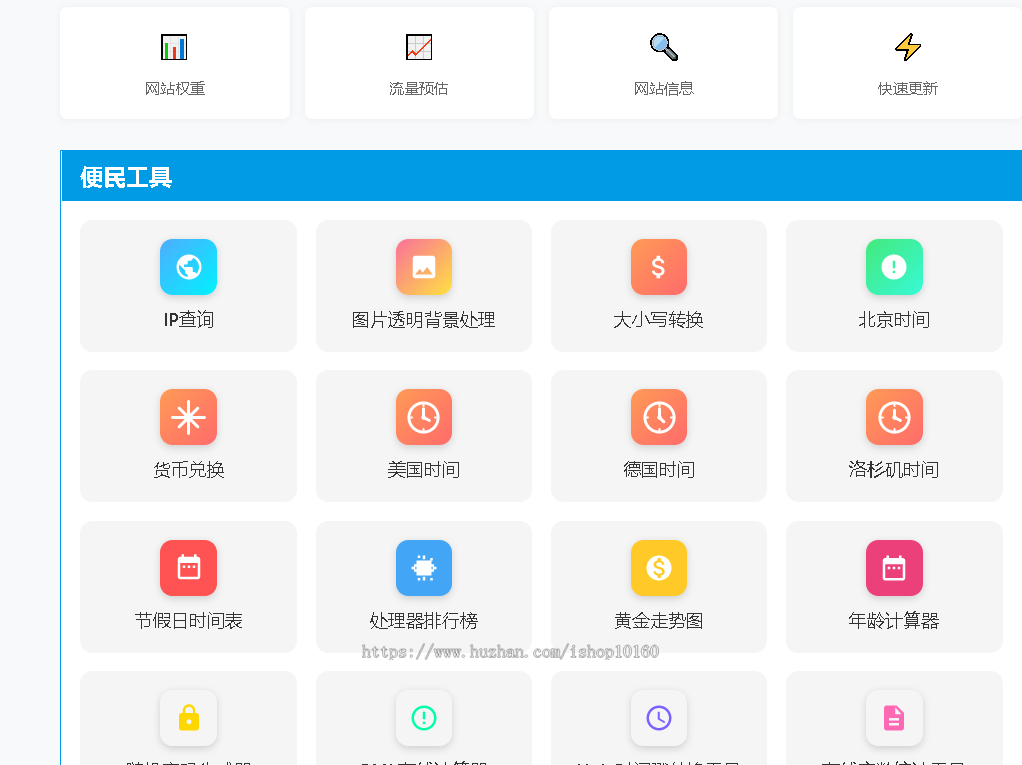Click the 大小写转换 text label
This screenshot has height=765, width=1022.
[658, 319]
